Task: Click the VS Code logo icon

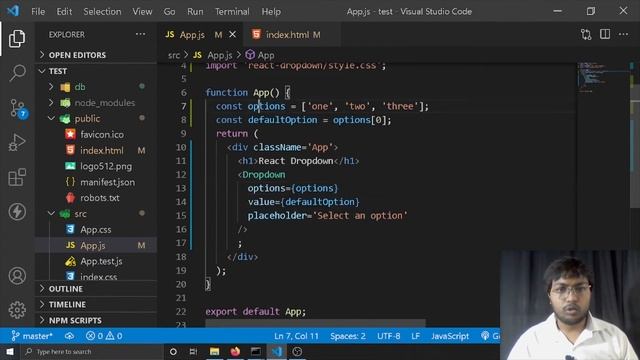Action: pos(13,11)
